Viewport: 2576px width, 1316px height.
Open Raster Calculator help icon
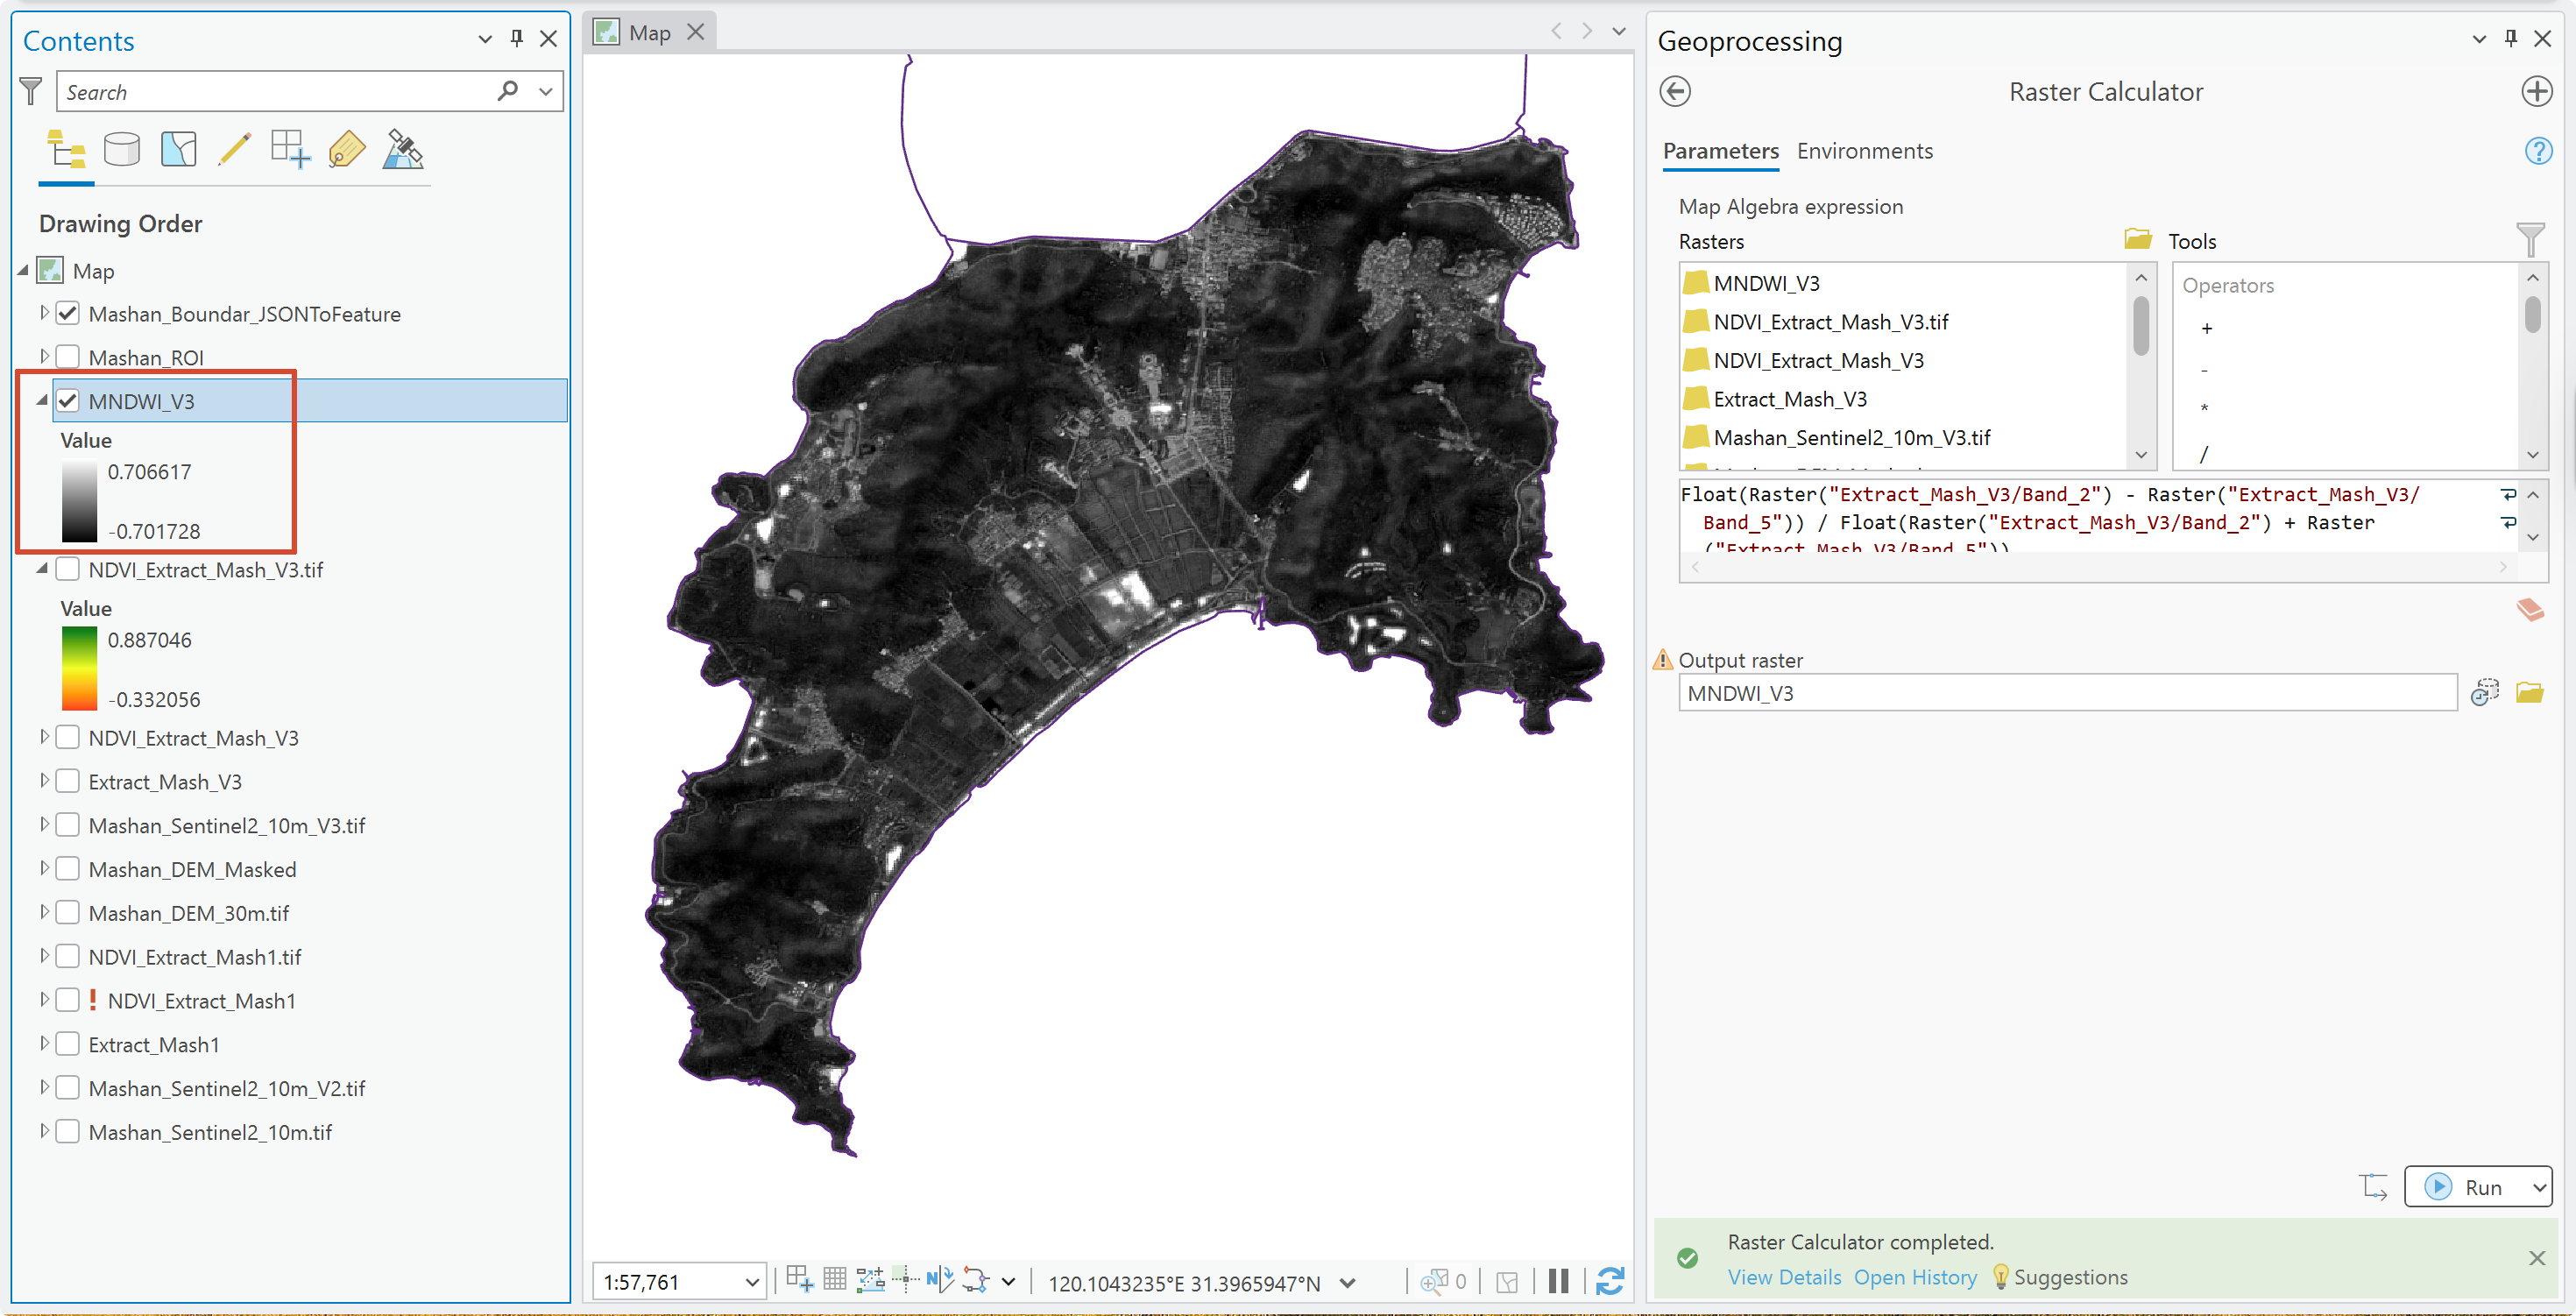[2538, 151]
